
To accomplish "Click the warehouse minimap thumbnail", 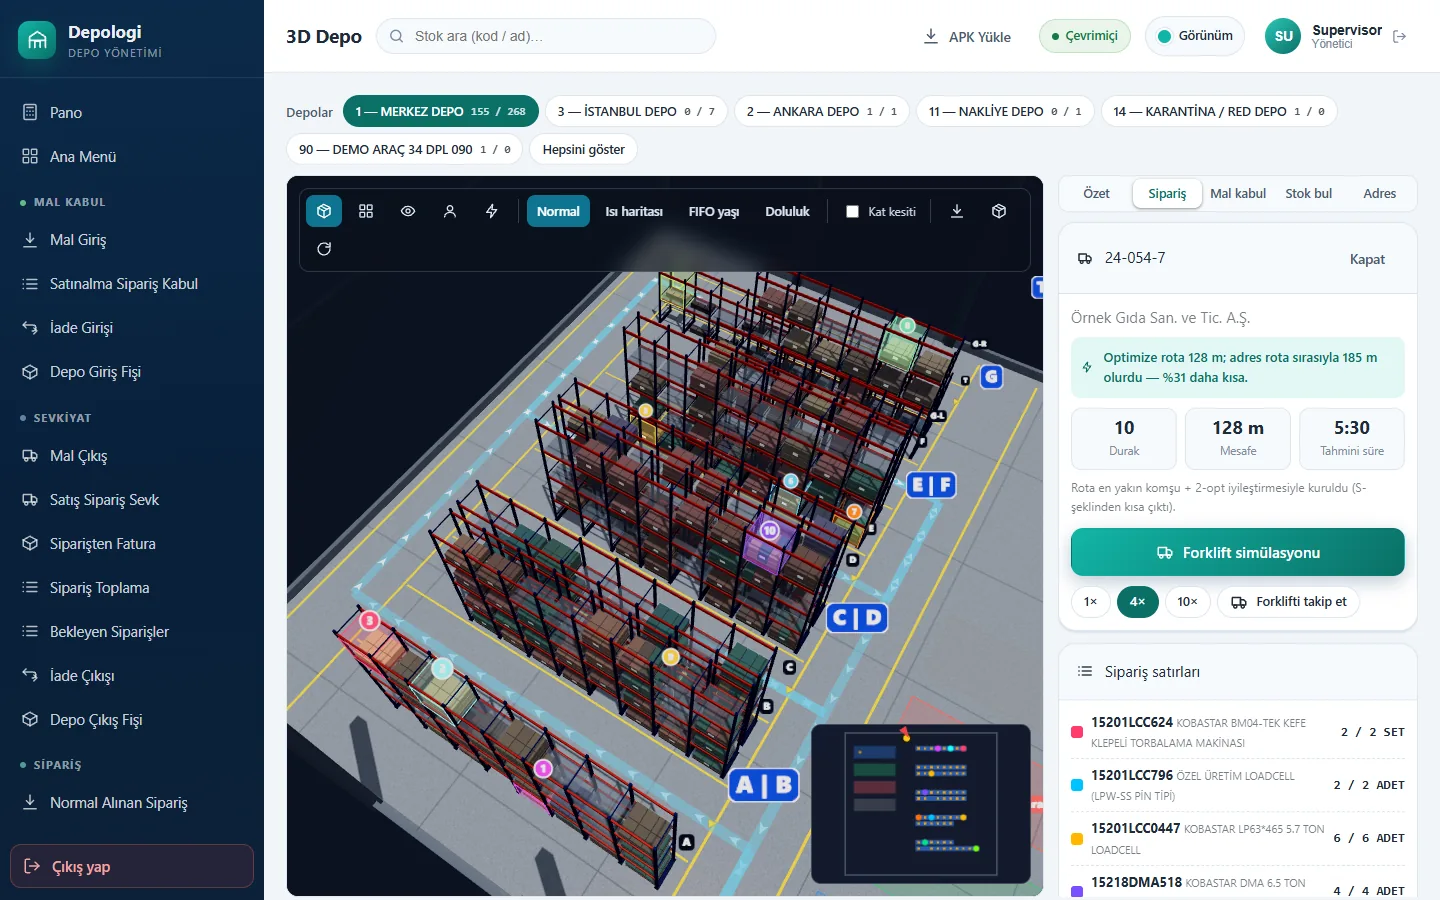I will (921, 803).
